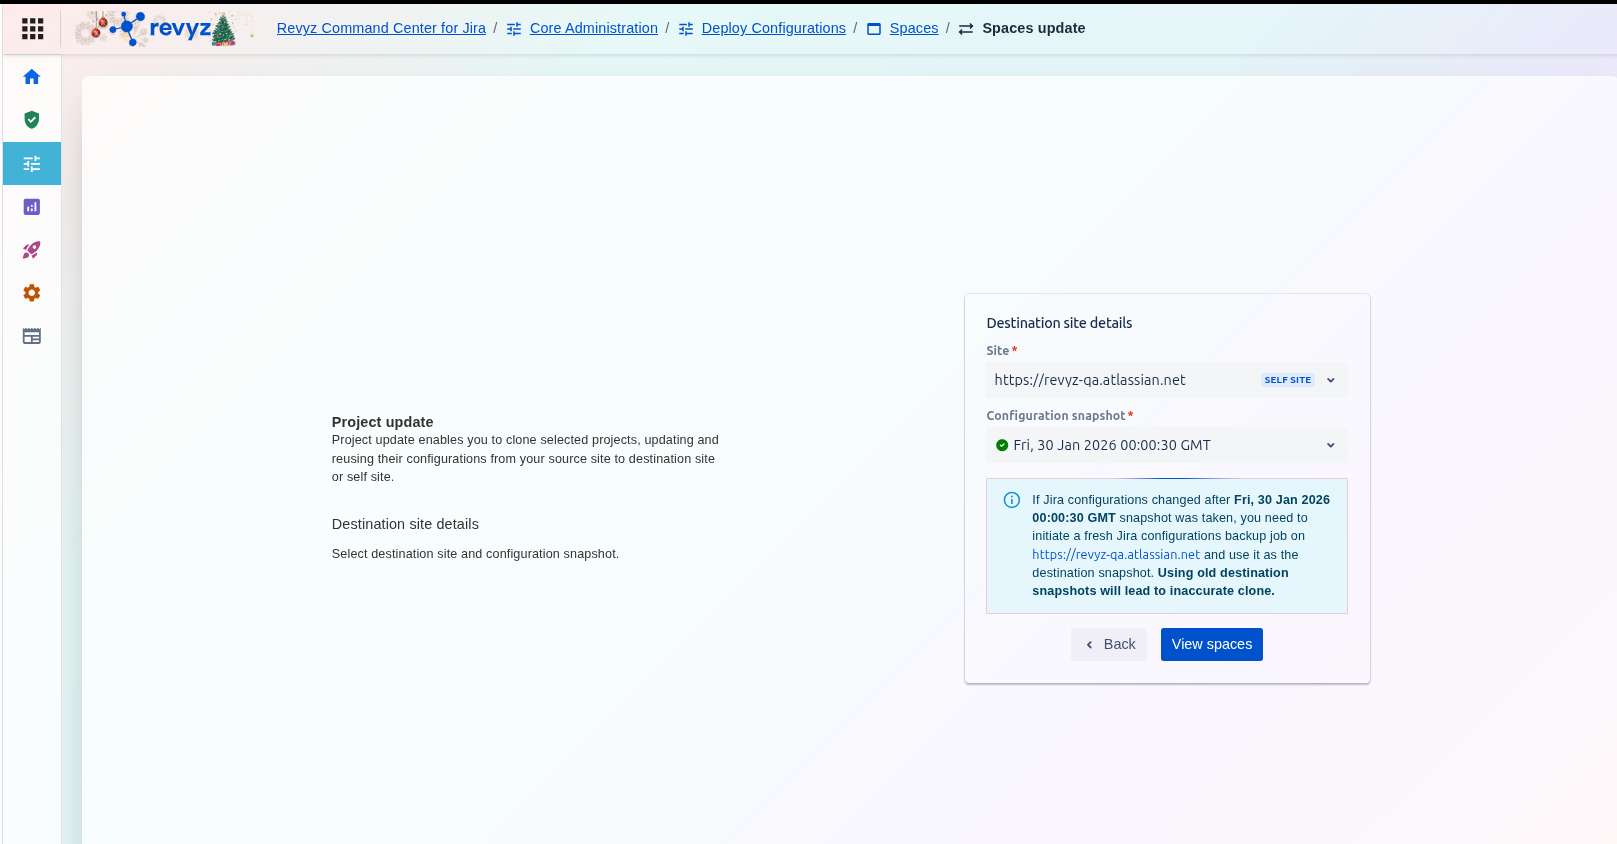Open the shield security sidebar icon
Image resolution: width=1617 pixels, height=844 pixels.
coord(32,120)
